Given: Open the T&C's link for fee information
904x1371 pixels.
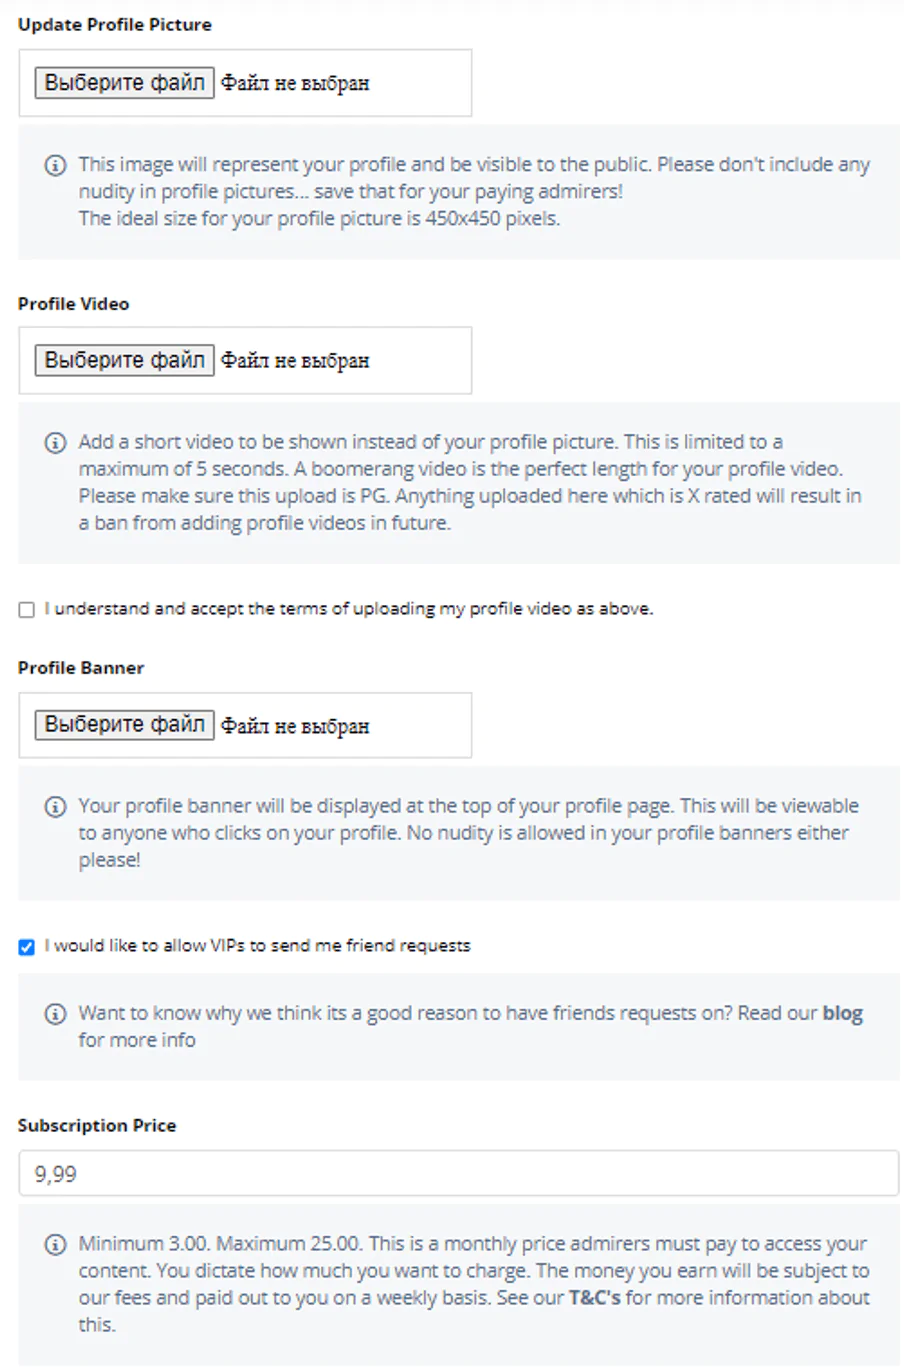Looking at the screenshot, I should coord(595,1298).
